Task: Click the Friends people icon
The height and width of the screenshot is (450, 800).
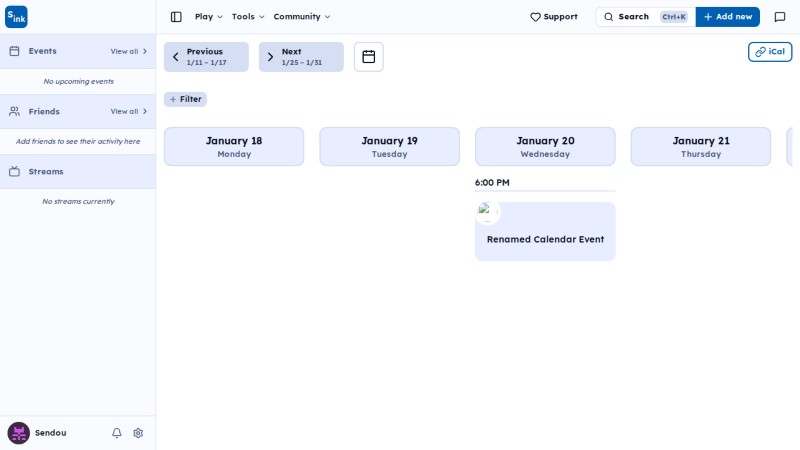Action: pyautogui.click(x=14, y=111)
